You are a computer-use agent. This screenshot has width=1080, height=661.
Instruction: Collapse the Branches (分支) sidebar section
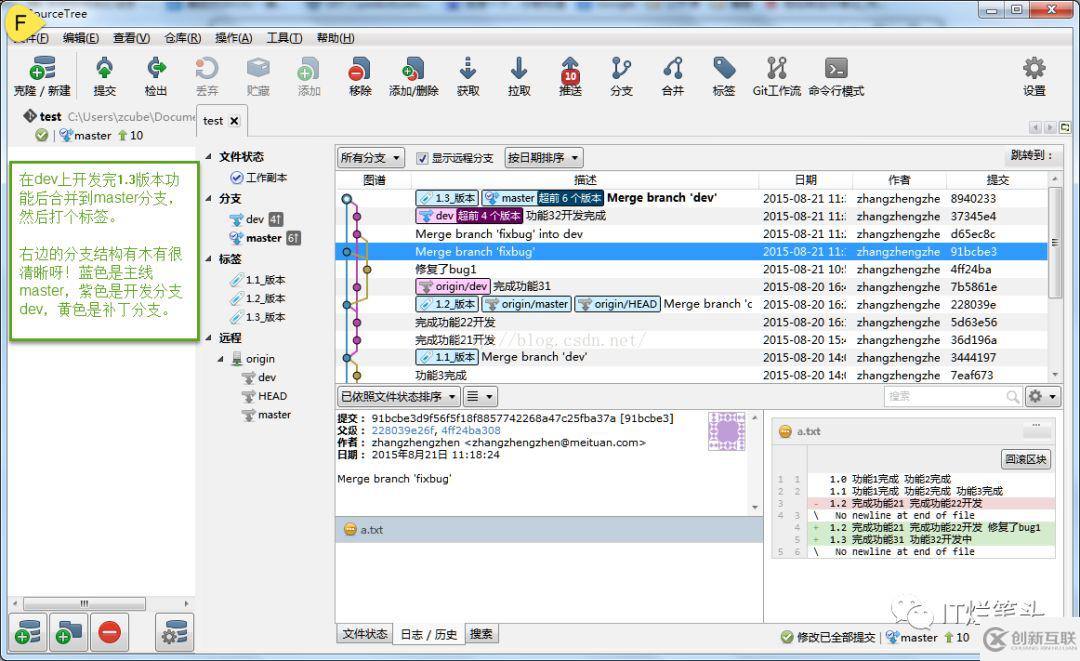208,198
